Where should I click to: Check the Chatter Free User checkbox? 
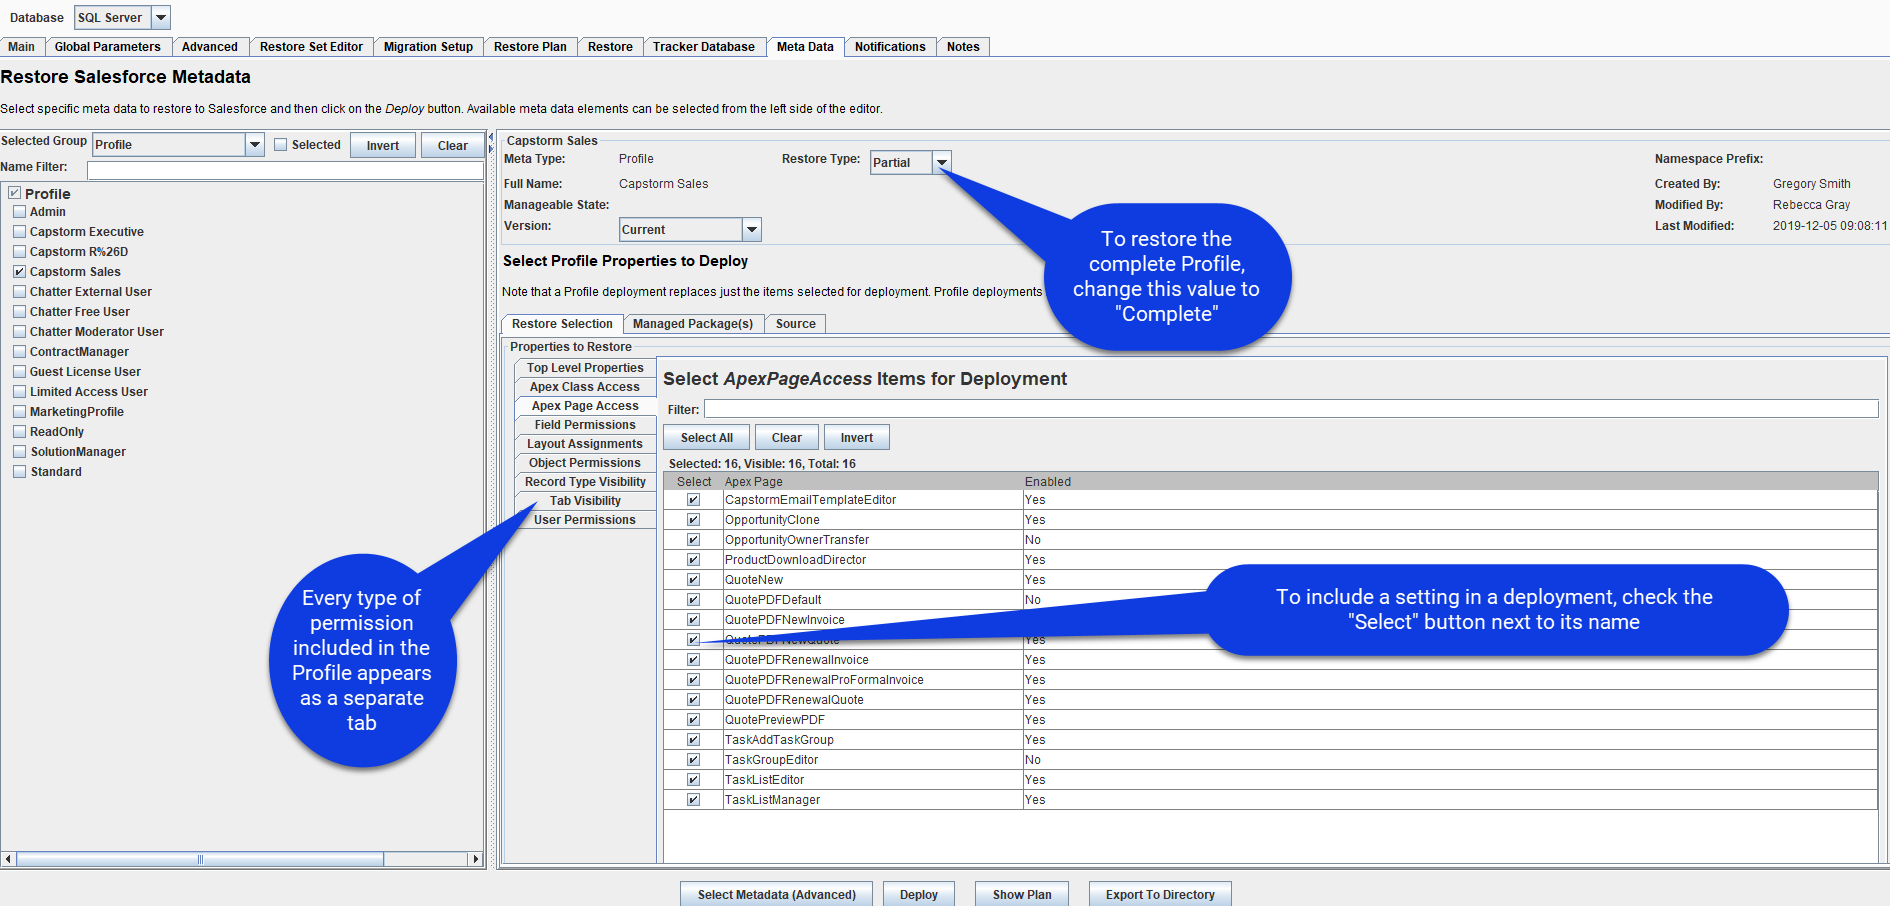(19, 312)
